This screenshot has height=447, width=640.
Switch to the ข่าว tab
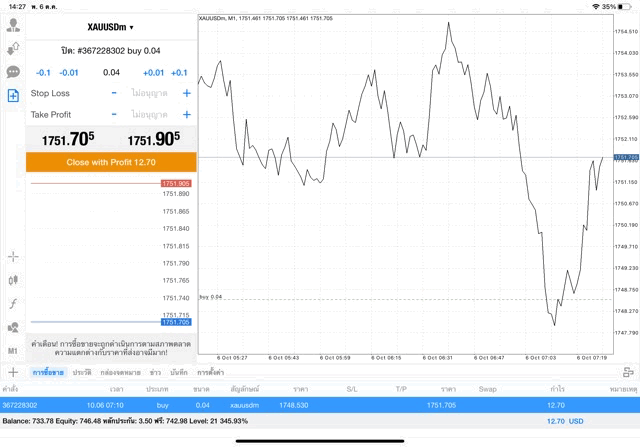(155, 372)
